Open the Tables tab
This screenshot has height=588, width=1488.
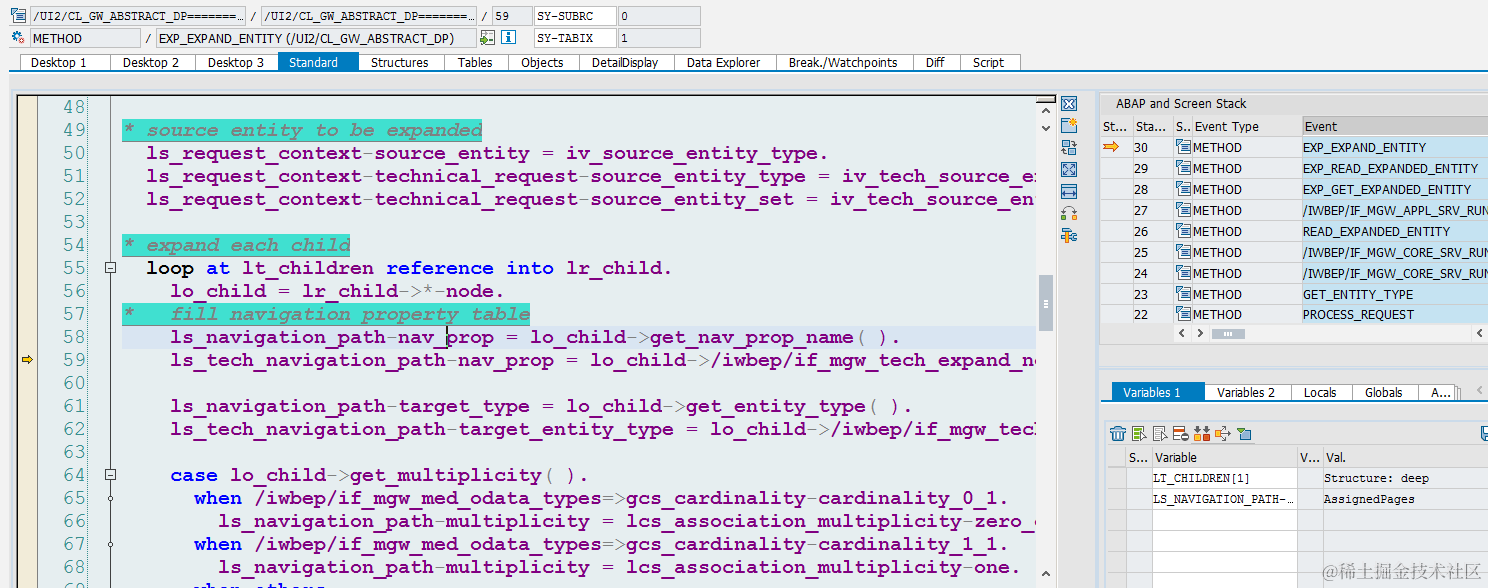tap(475, 62)
